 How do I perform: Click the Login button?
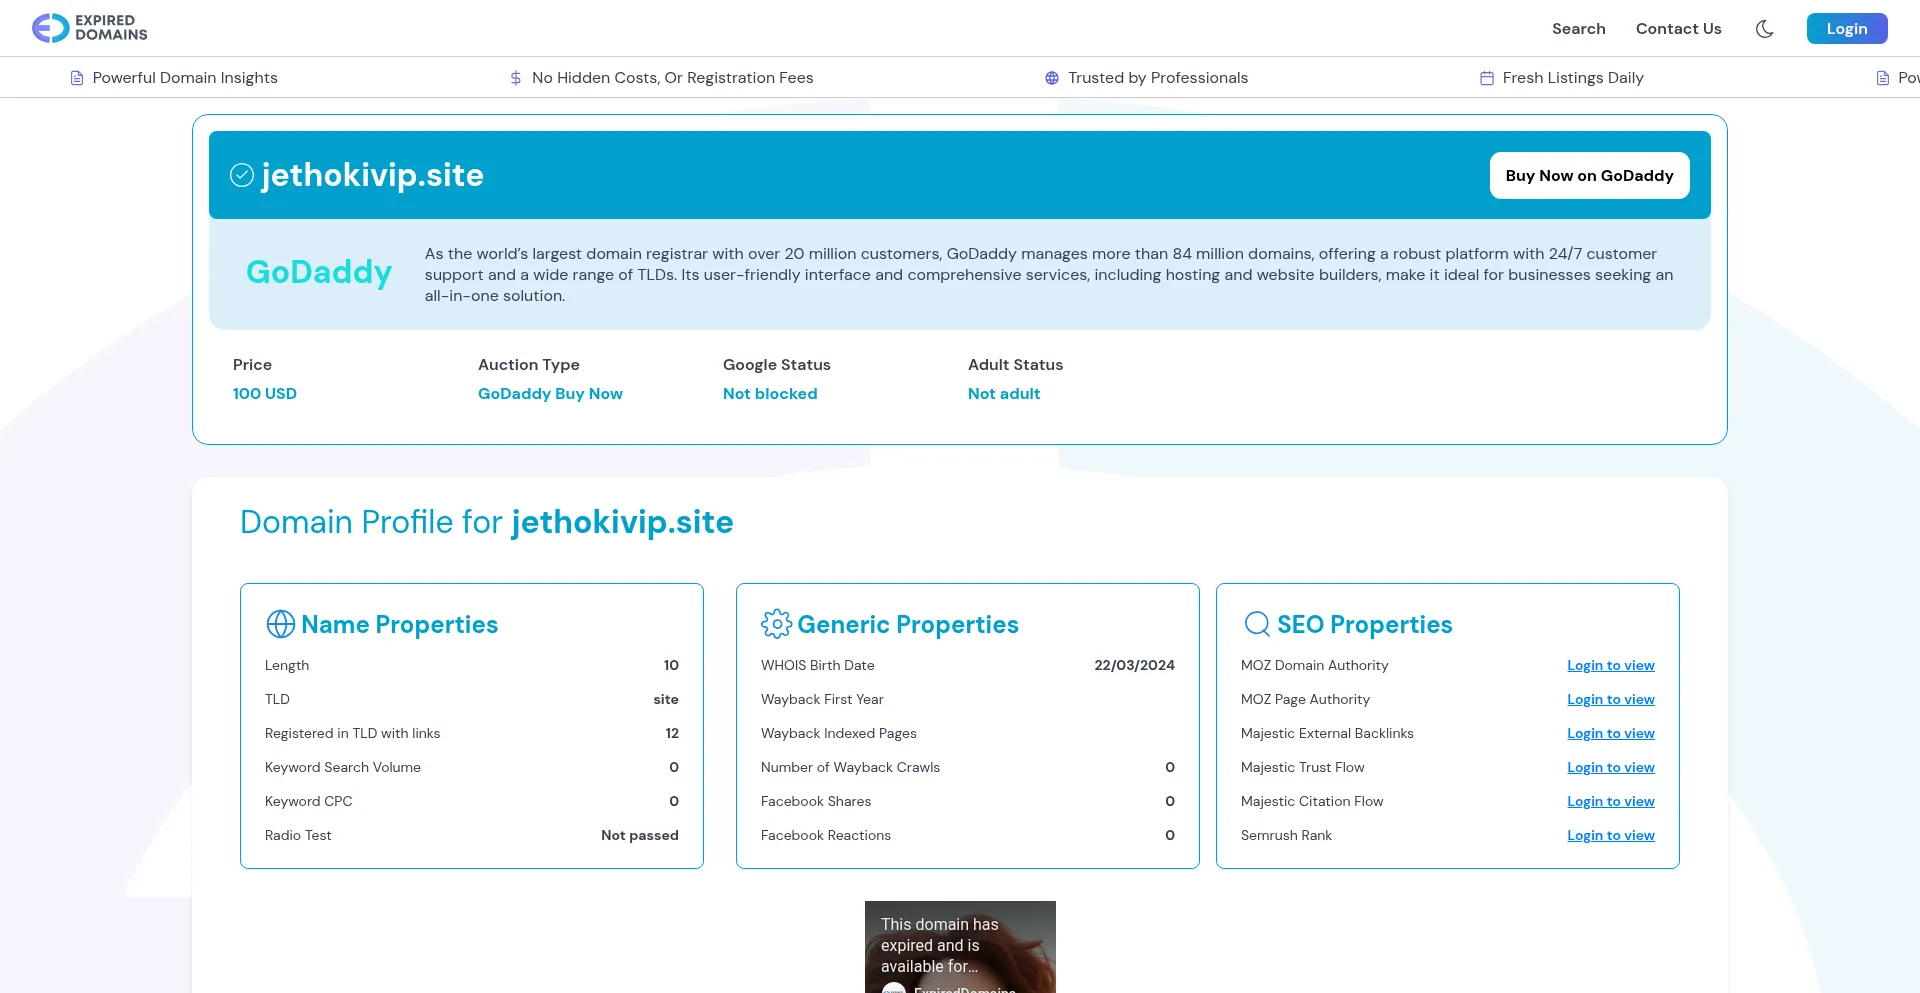[x=1847, y=28]
